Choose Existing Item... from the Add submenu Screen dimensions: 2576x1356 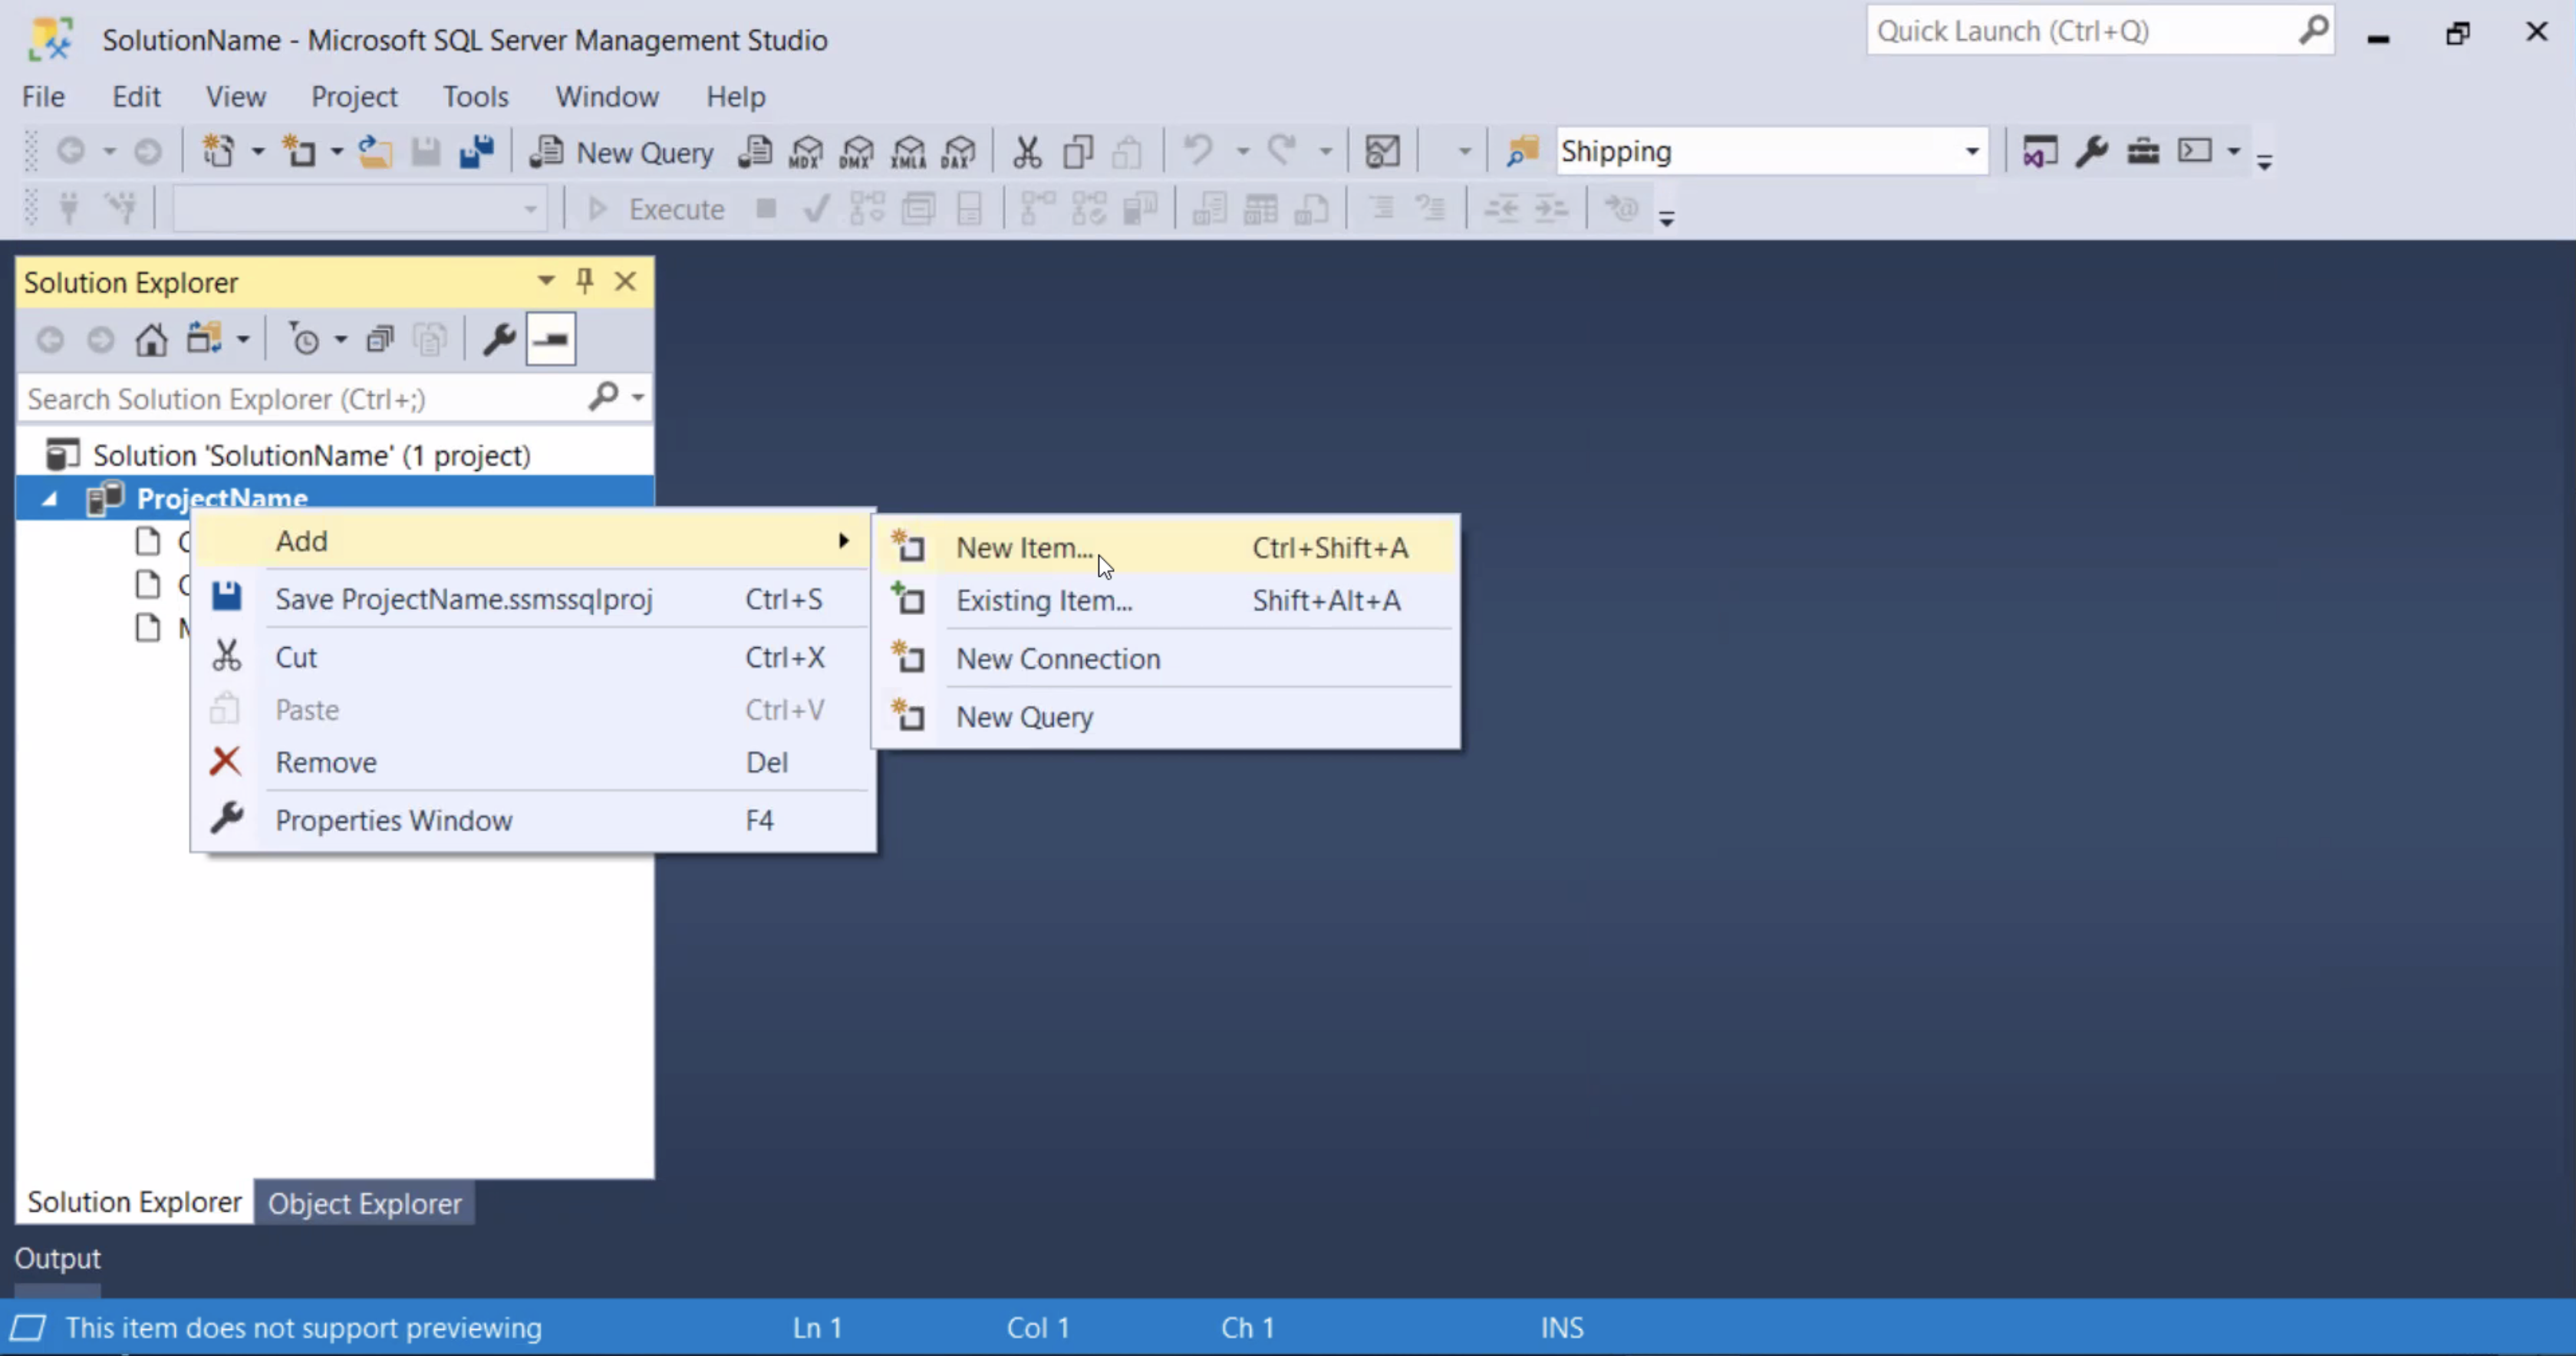coord(1166,600)
